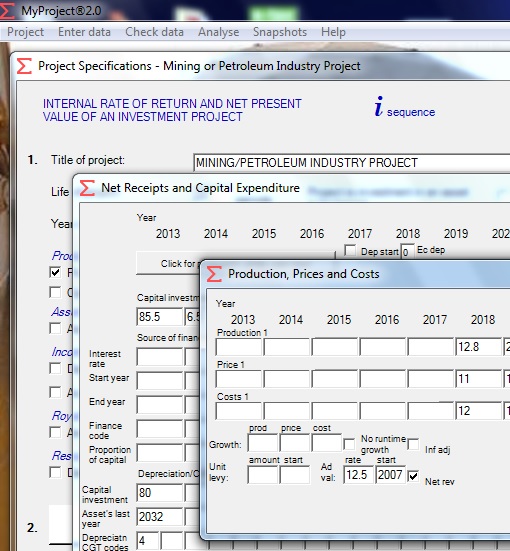
Task: Open the Check data menu
Action: pyautogui.click(x=154, y=32)
